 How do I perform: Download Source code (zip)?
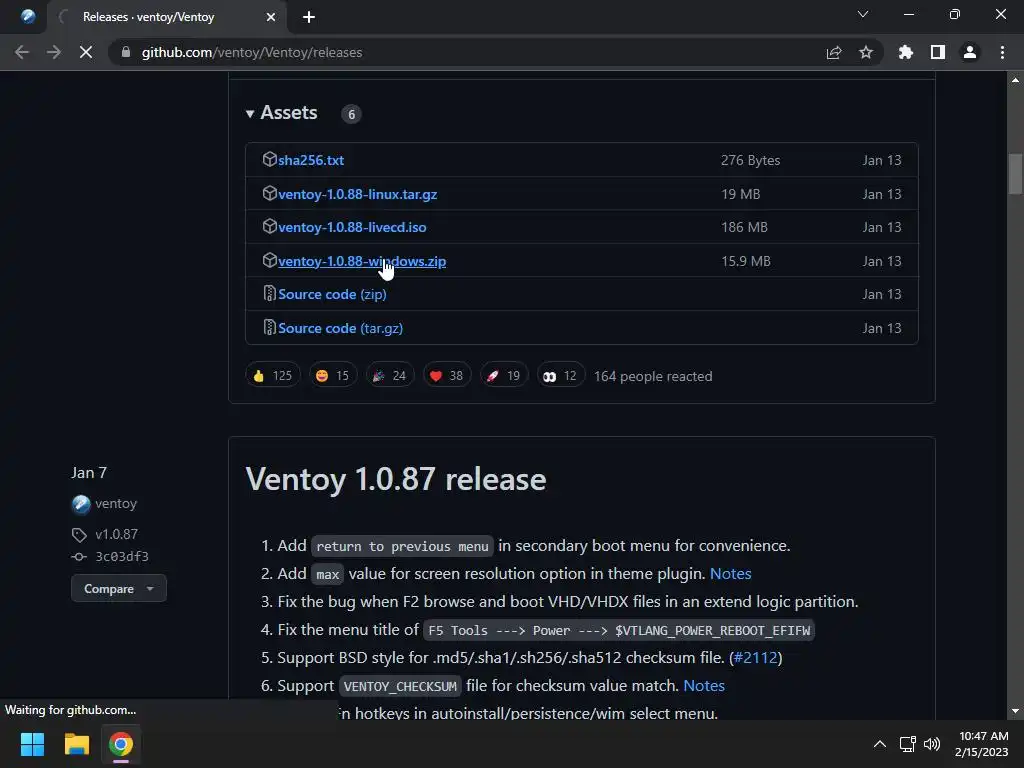click(x=332, y=295)
